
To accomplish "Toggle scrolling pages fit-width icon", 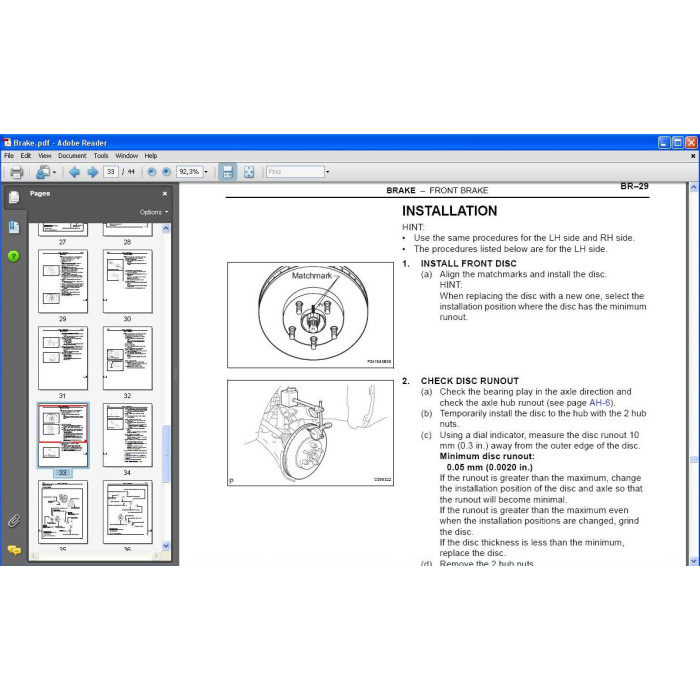I will tap(228, 172).
